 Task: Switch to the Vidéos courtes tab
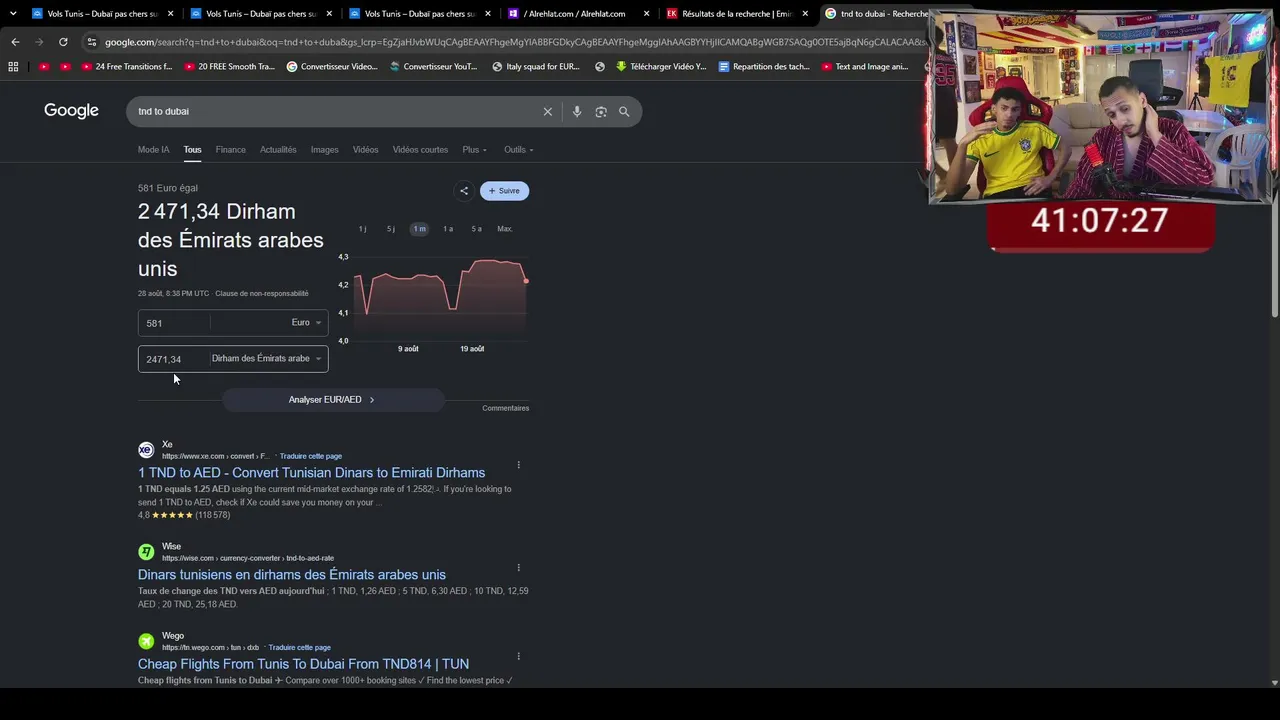420,150
